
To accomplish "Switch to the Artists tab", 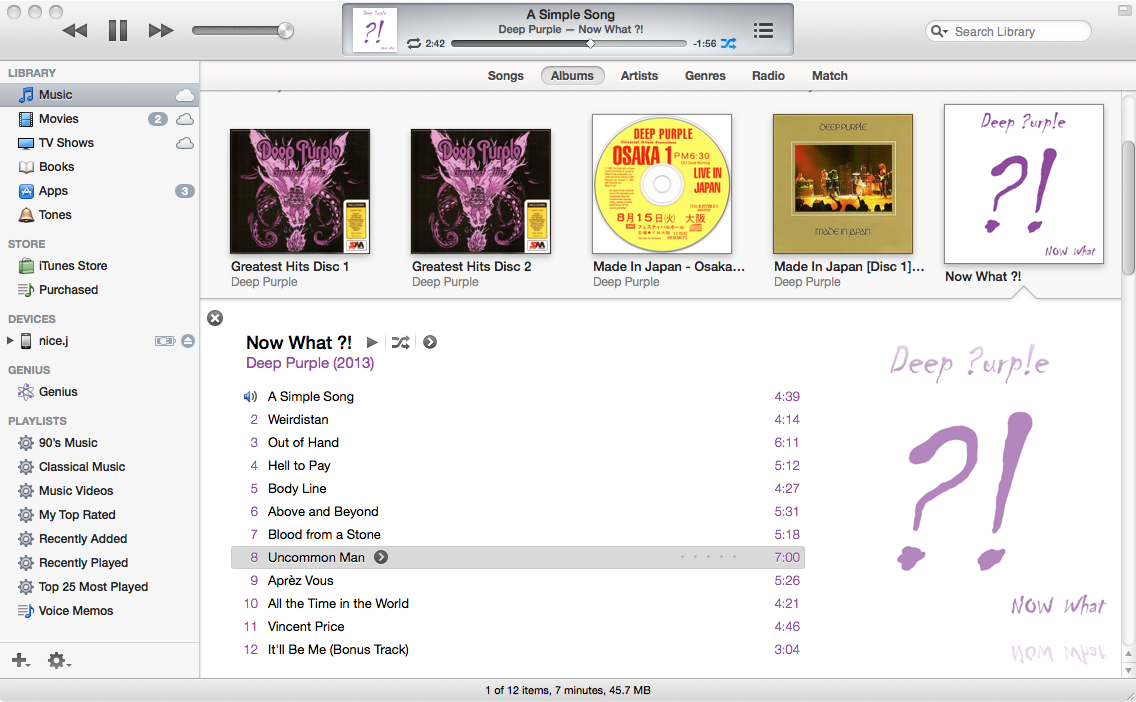I will [639, 75].
